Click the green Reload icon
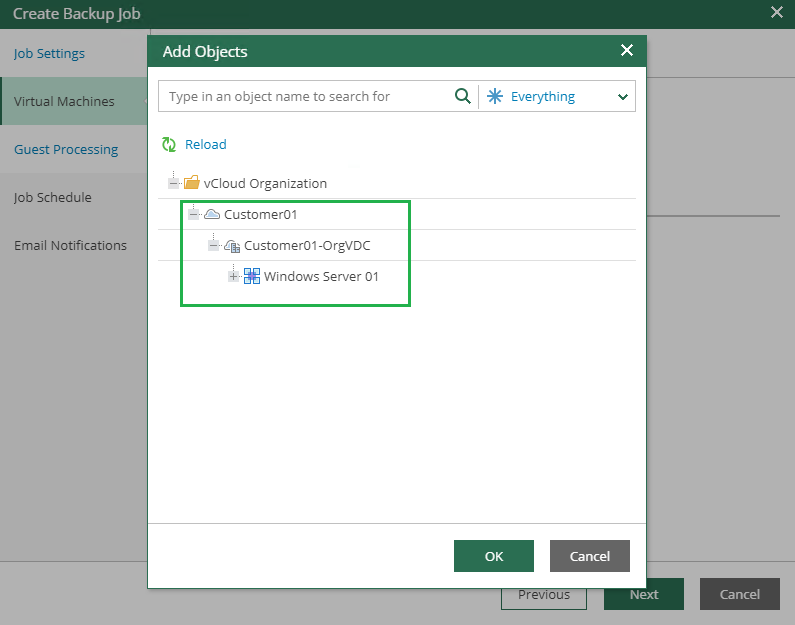Image resolution: width=795 pixels, height=625 pixels. coord(169,145)
